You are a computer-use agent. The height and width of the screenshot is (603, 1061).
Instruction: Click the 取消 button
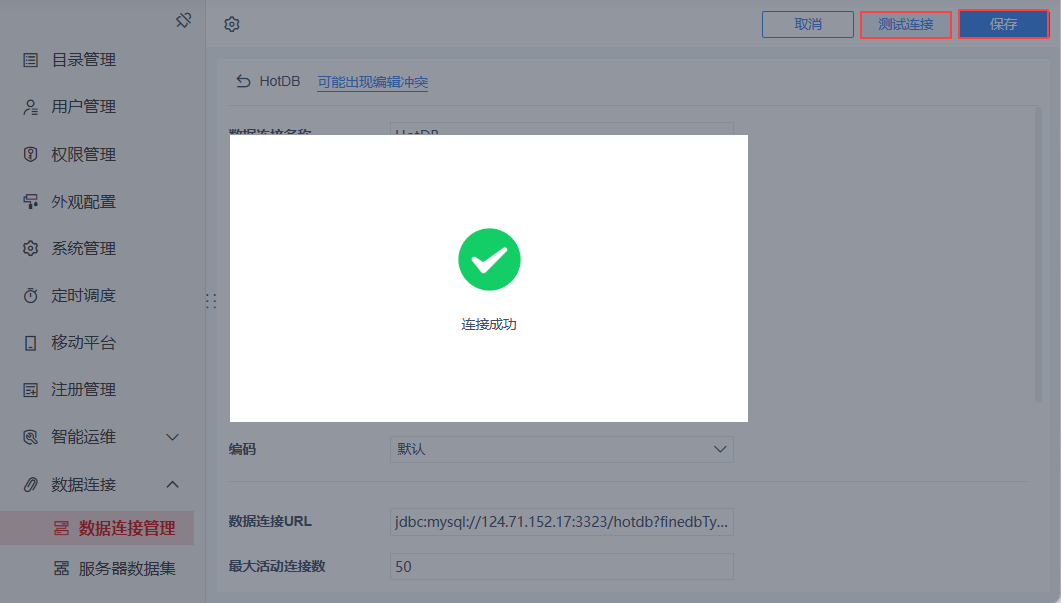point(808,24)
